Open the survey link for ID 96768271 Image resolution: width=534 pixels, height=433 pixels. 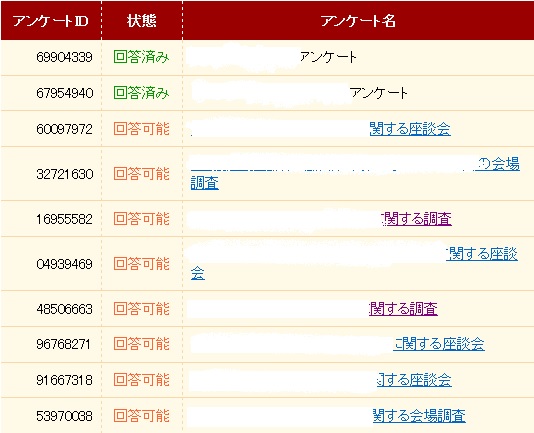point(439,344)
